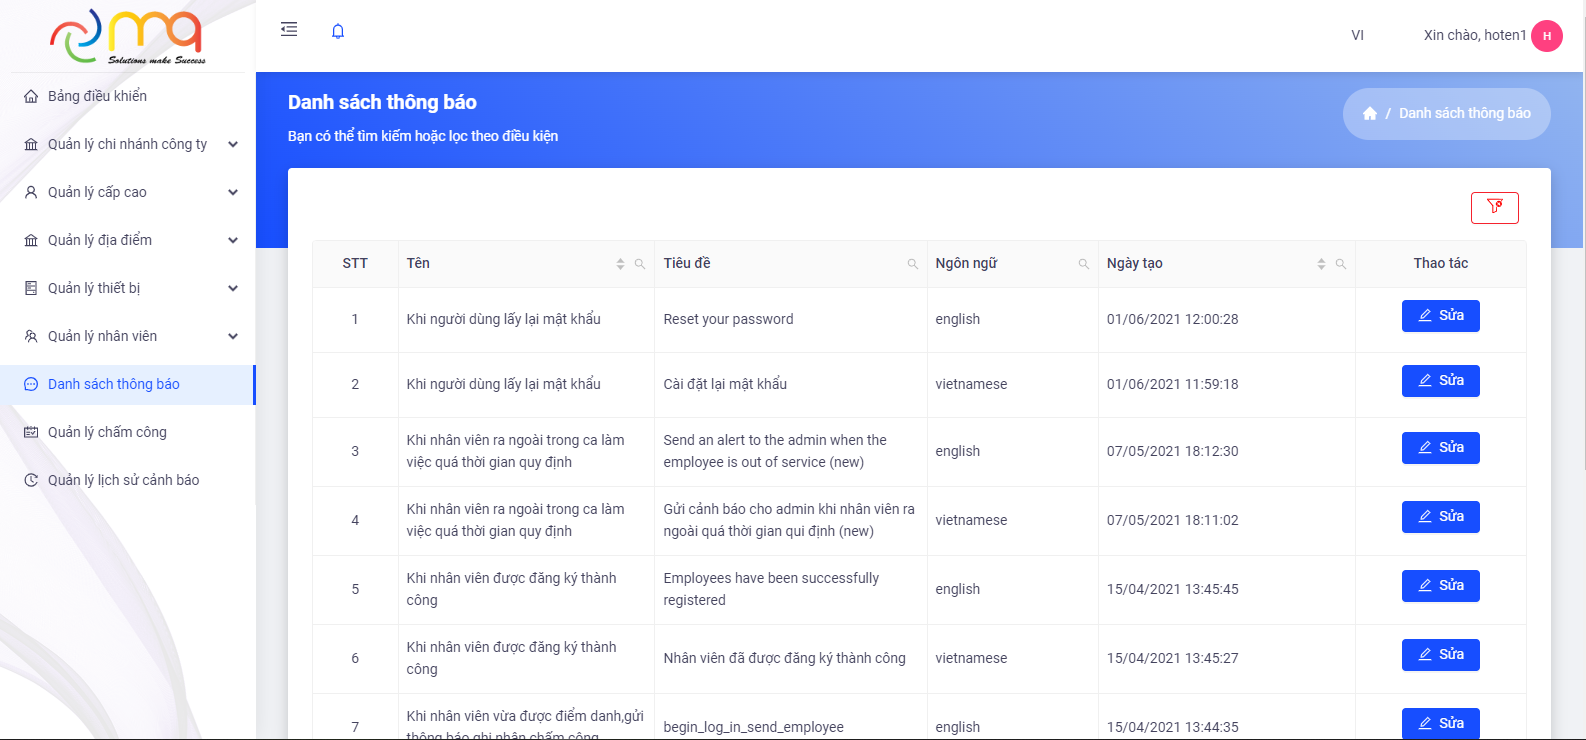1586x740 pixels.
Task: Go to Bảng điều khiển dashboard
Action: click(x=97, y=96)
